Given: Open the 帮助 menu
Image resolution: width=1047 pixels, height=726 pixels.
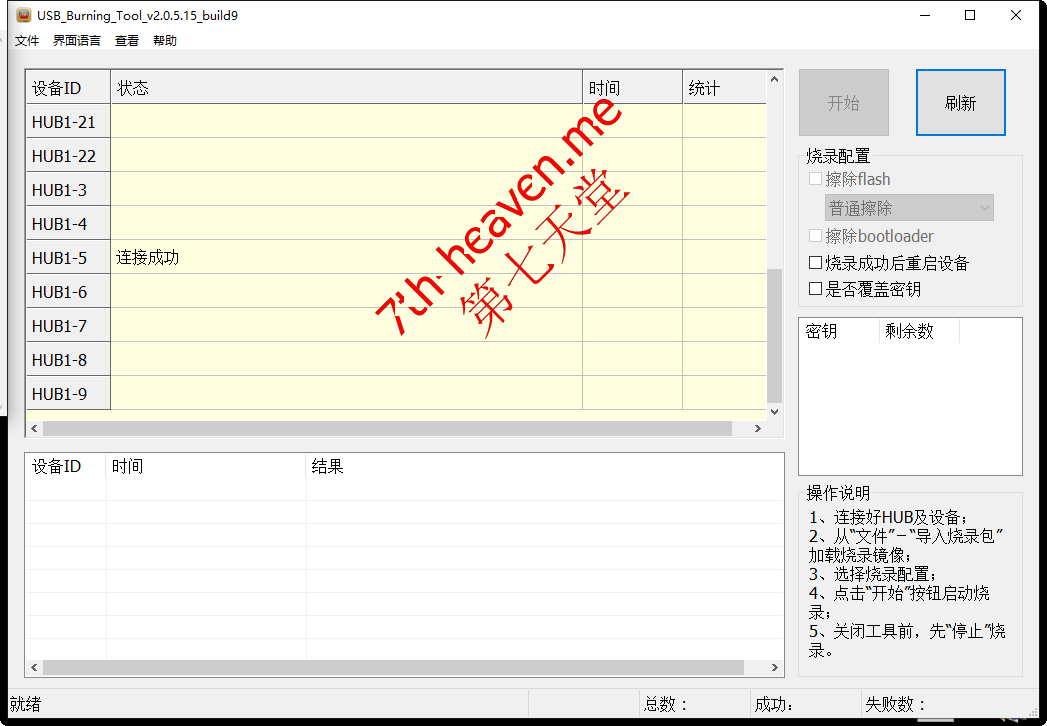Looking at the screenshot, I should [164, 40].
